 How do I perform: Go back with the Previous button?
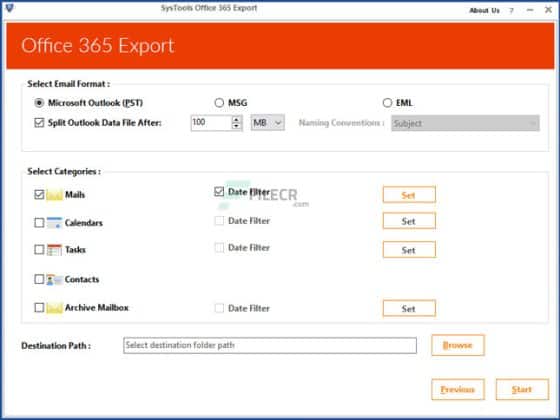click(x=458, y=389)
